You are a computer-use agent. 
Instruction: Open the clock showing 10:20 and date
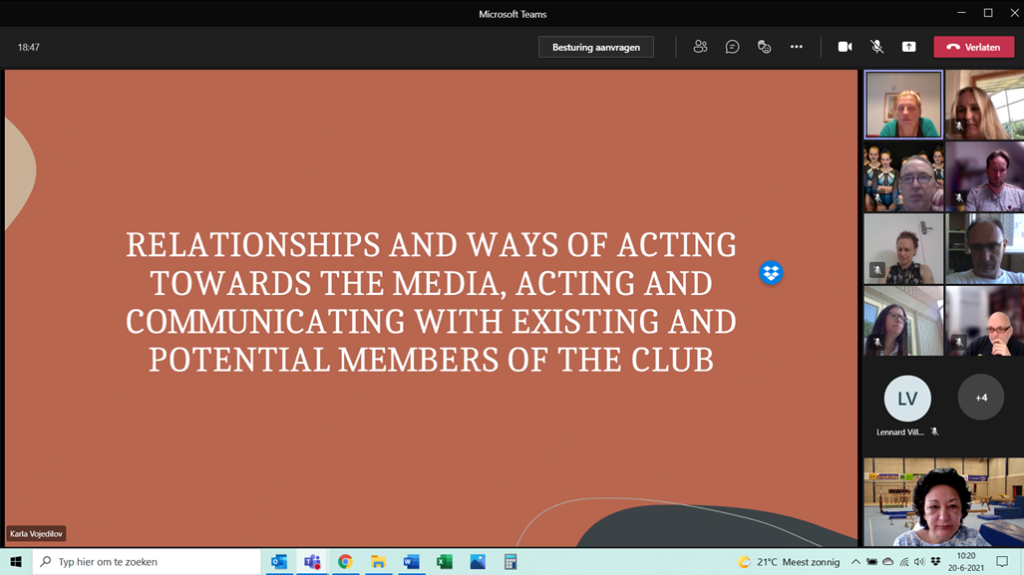click(966, 562)
